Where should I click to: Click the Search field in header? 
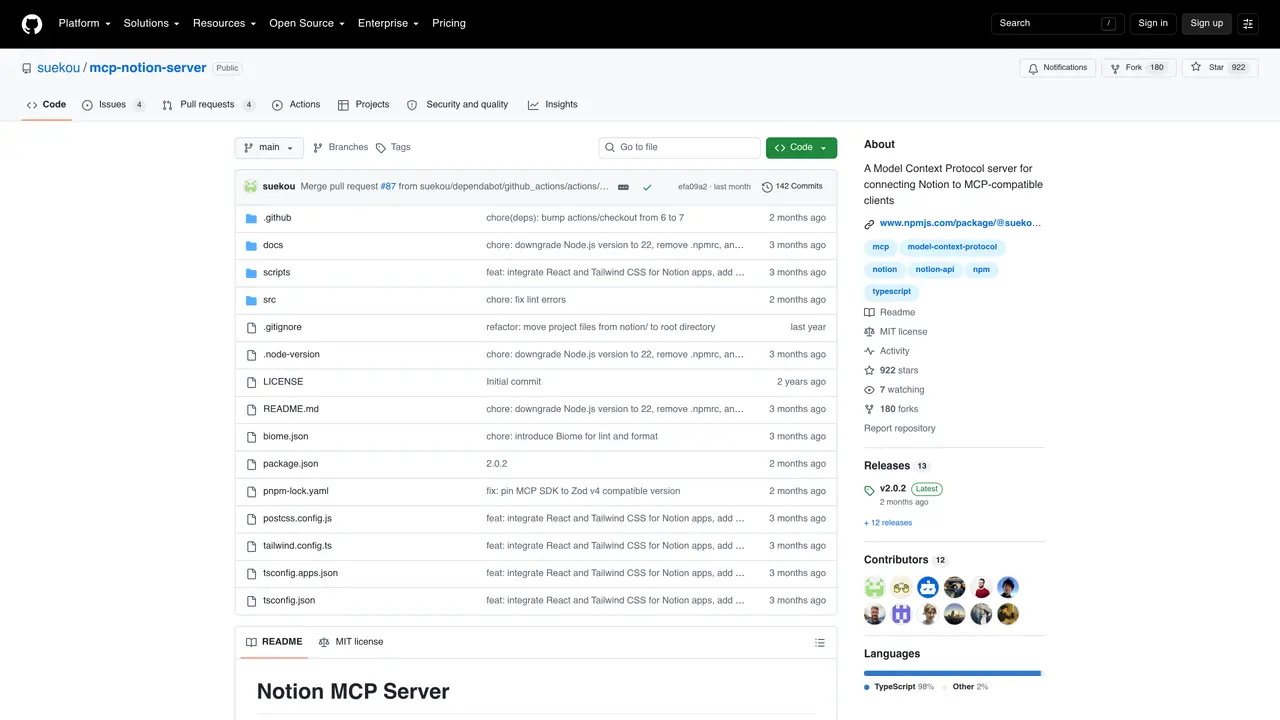(x=1058, y=23)
